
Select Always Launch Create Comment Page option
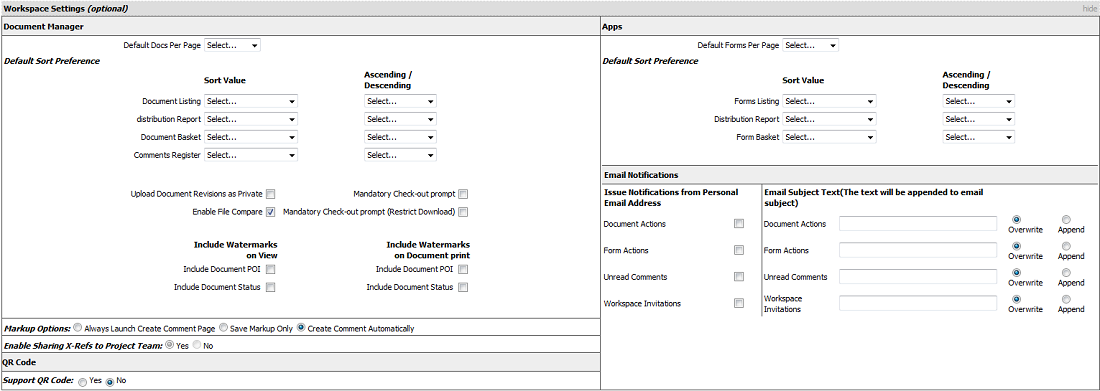(78, 328)
